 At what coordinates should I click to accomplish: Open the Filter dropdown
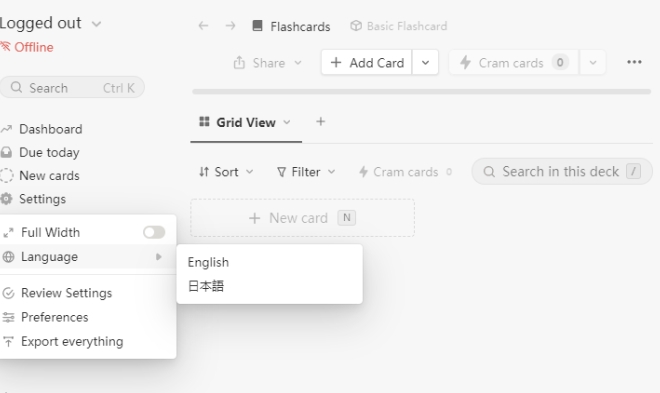[306, 172]
